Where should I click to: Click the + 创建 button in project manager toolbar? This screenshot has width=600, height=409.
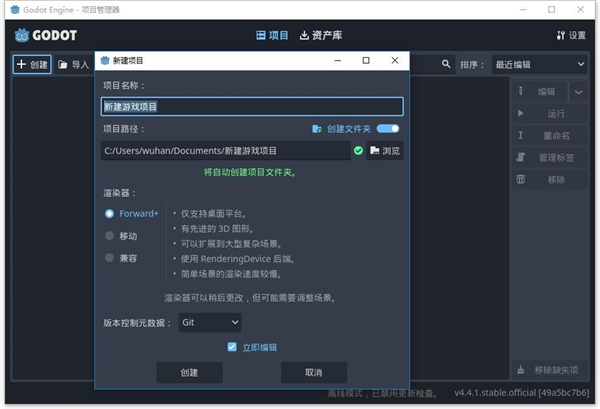click(32, 64)
